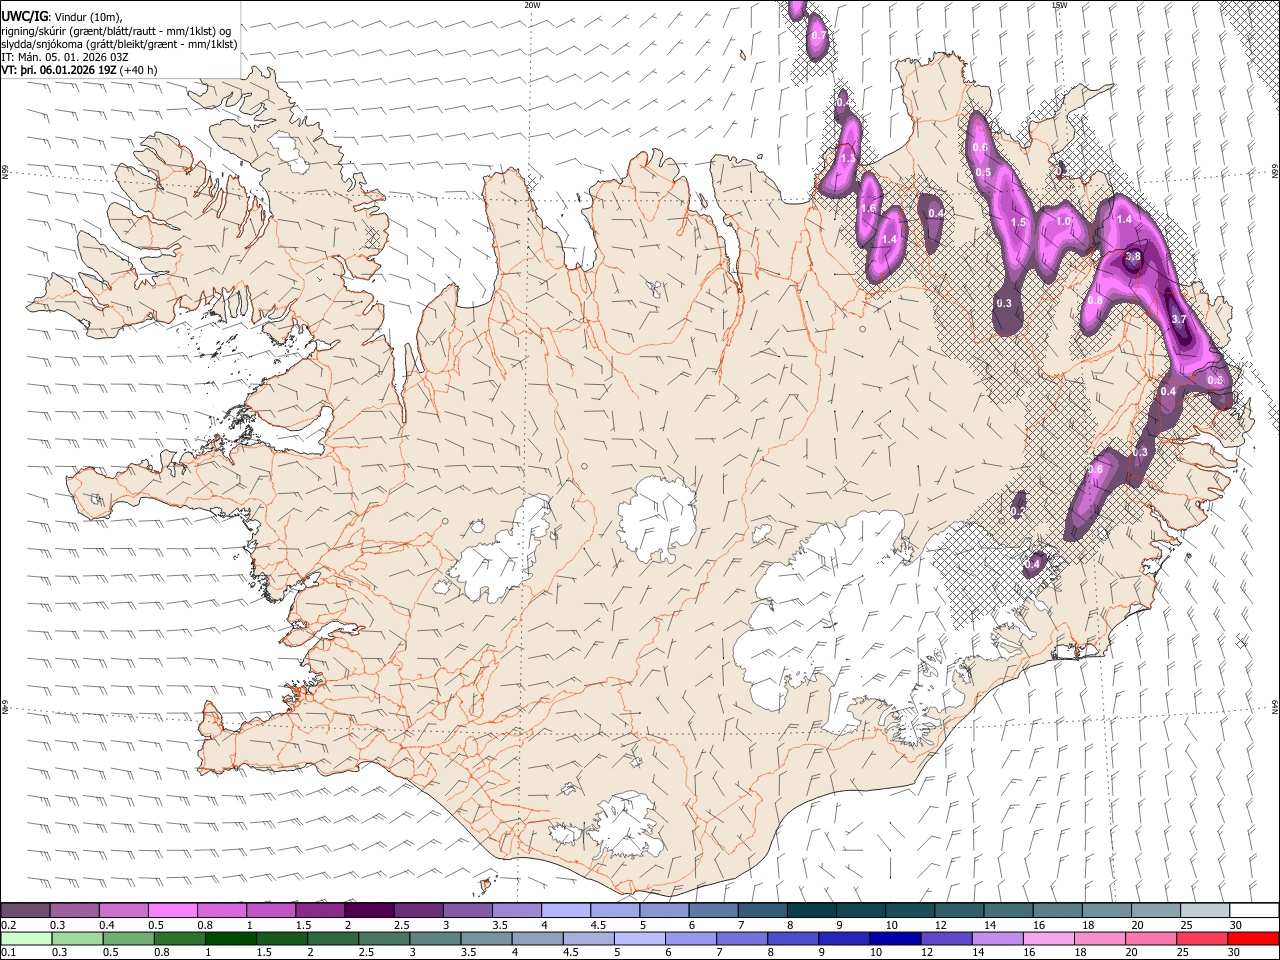Select light grey snow swatch between 25 and 30
Image resolution: width=1280 pixels, height=960 pixels.
(x=1203, y=910)
